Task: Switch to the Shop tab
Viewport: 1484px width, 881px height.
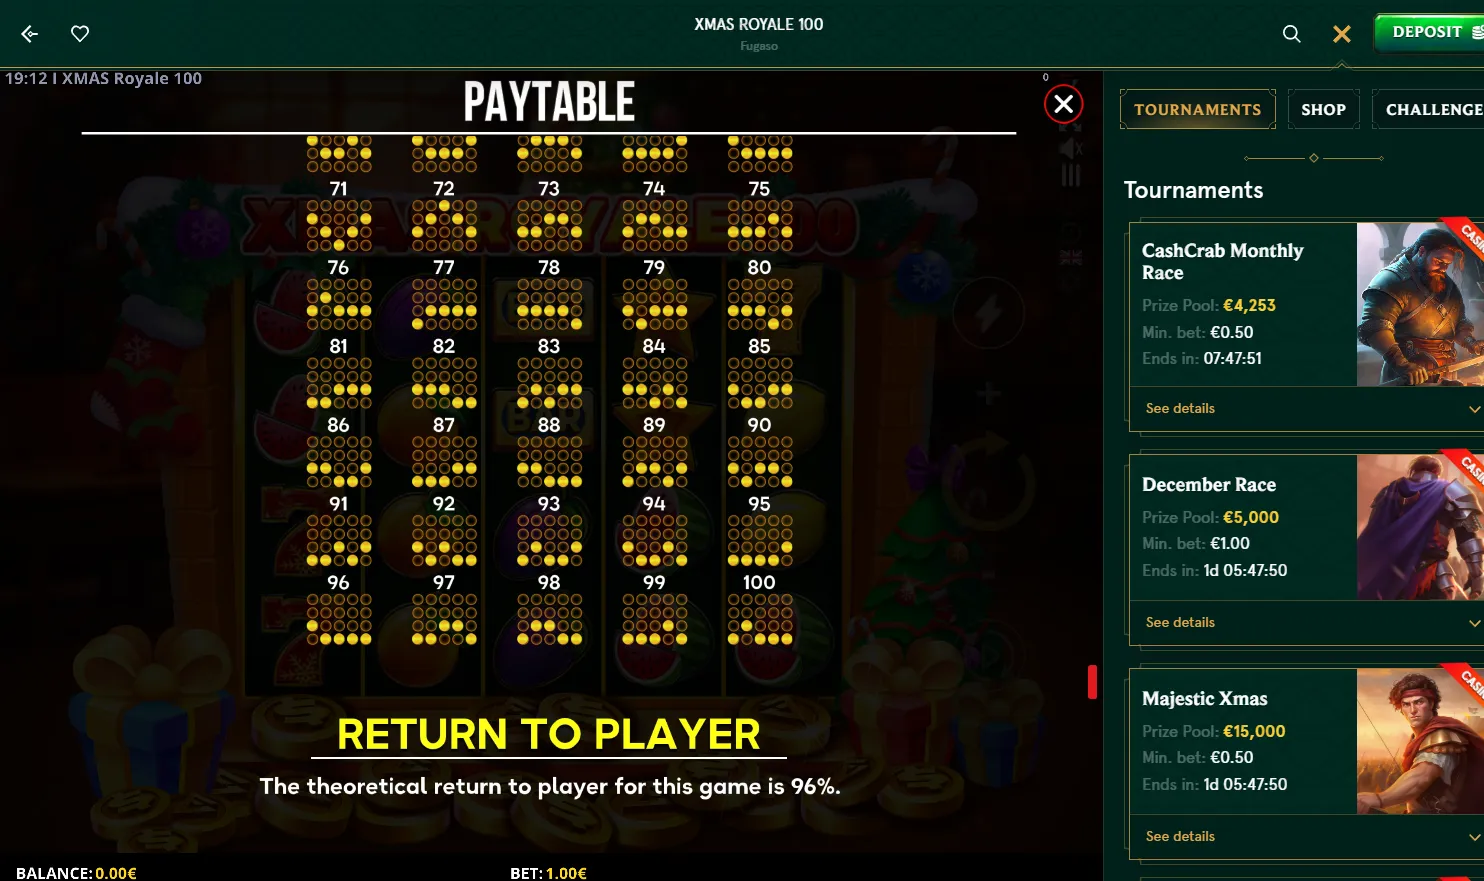Action: pos(1323,109)
